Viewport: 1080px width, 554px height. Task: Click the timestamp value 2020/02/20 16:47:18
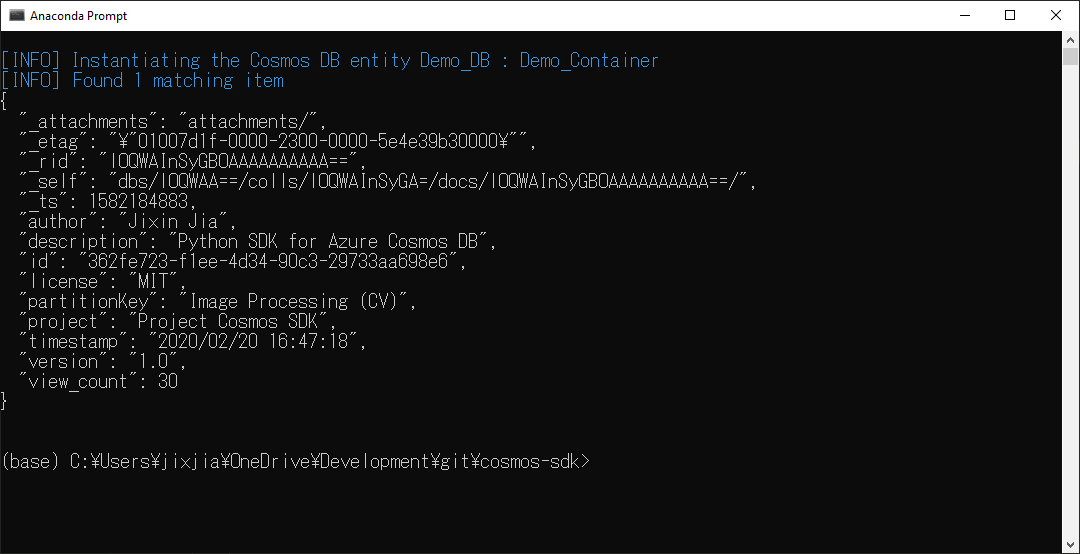pyautogui.click(x=258, y=341)
